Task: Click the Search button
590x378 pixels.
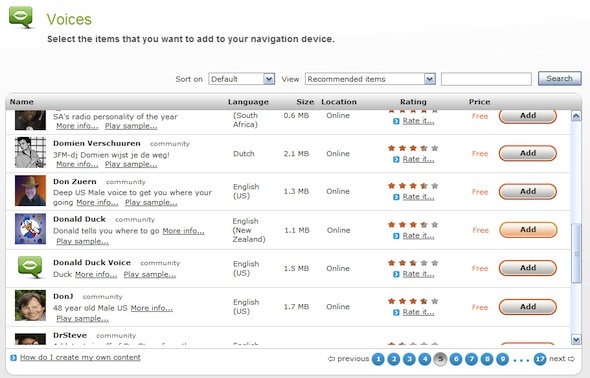Action: click(560, 79)
